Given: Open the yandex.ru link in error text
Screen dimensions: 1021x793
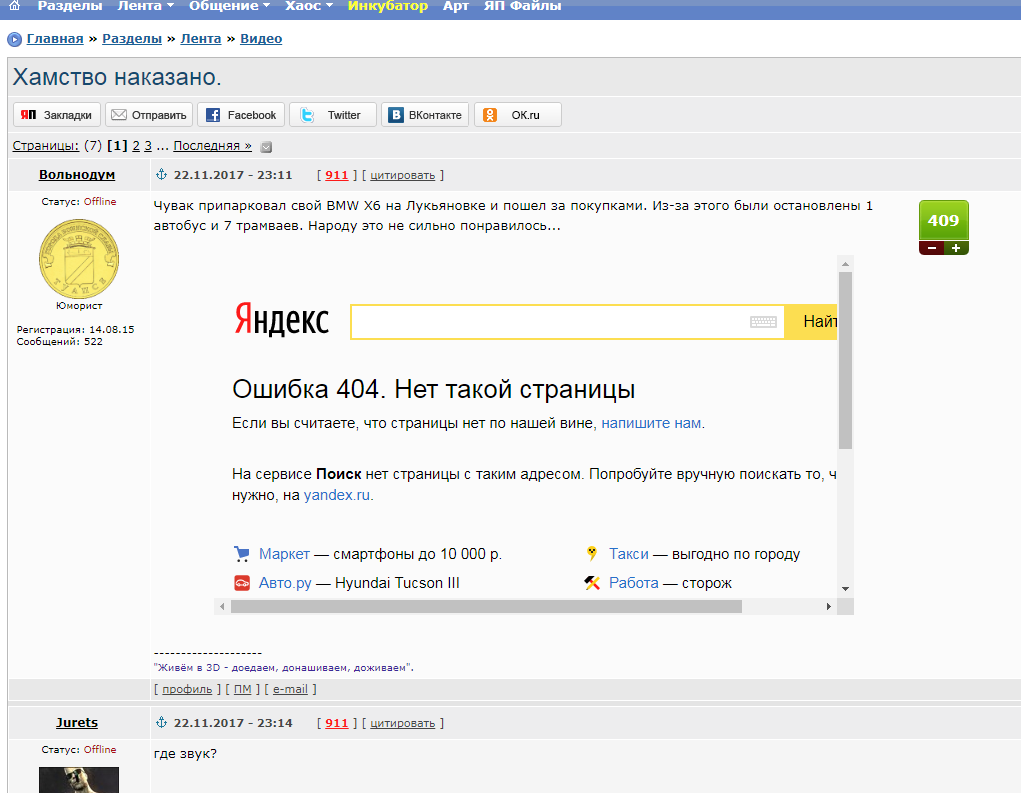Looking at the screenshot, I should (x=337, y=495).
